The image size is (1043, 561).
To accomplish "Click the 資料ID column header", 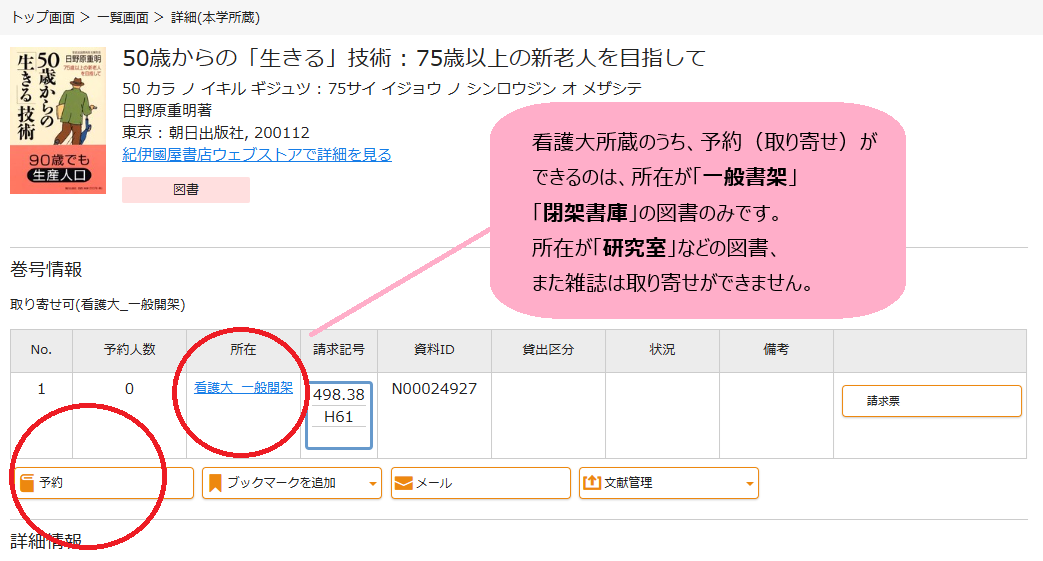I will coord(434,349).
